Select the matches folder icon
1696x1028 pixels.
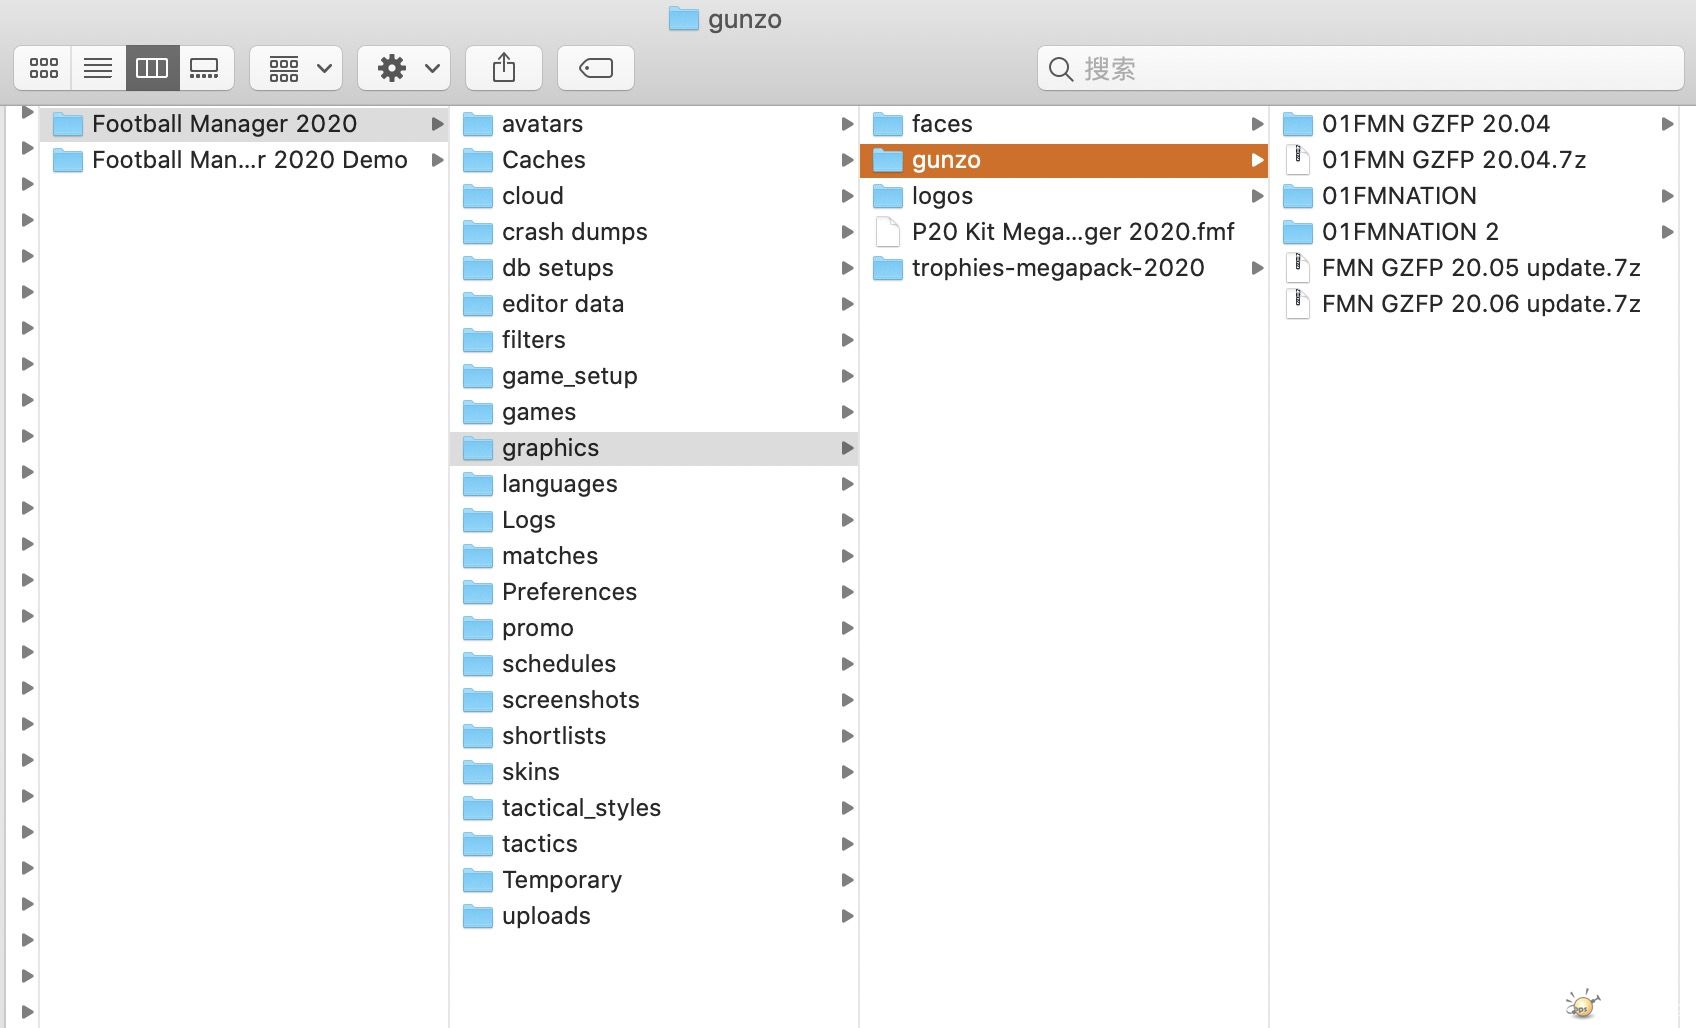tap(478, 556)
